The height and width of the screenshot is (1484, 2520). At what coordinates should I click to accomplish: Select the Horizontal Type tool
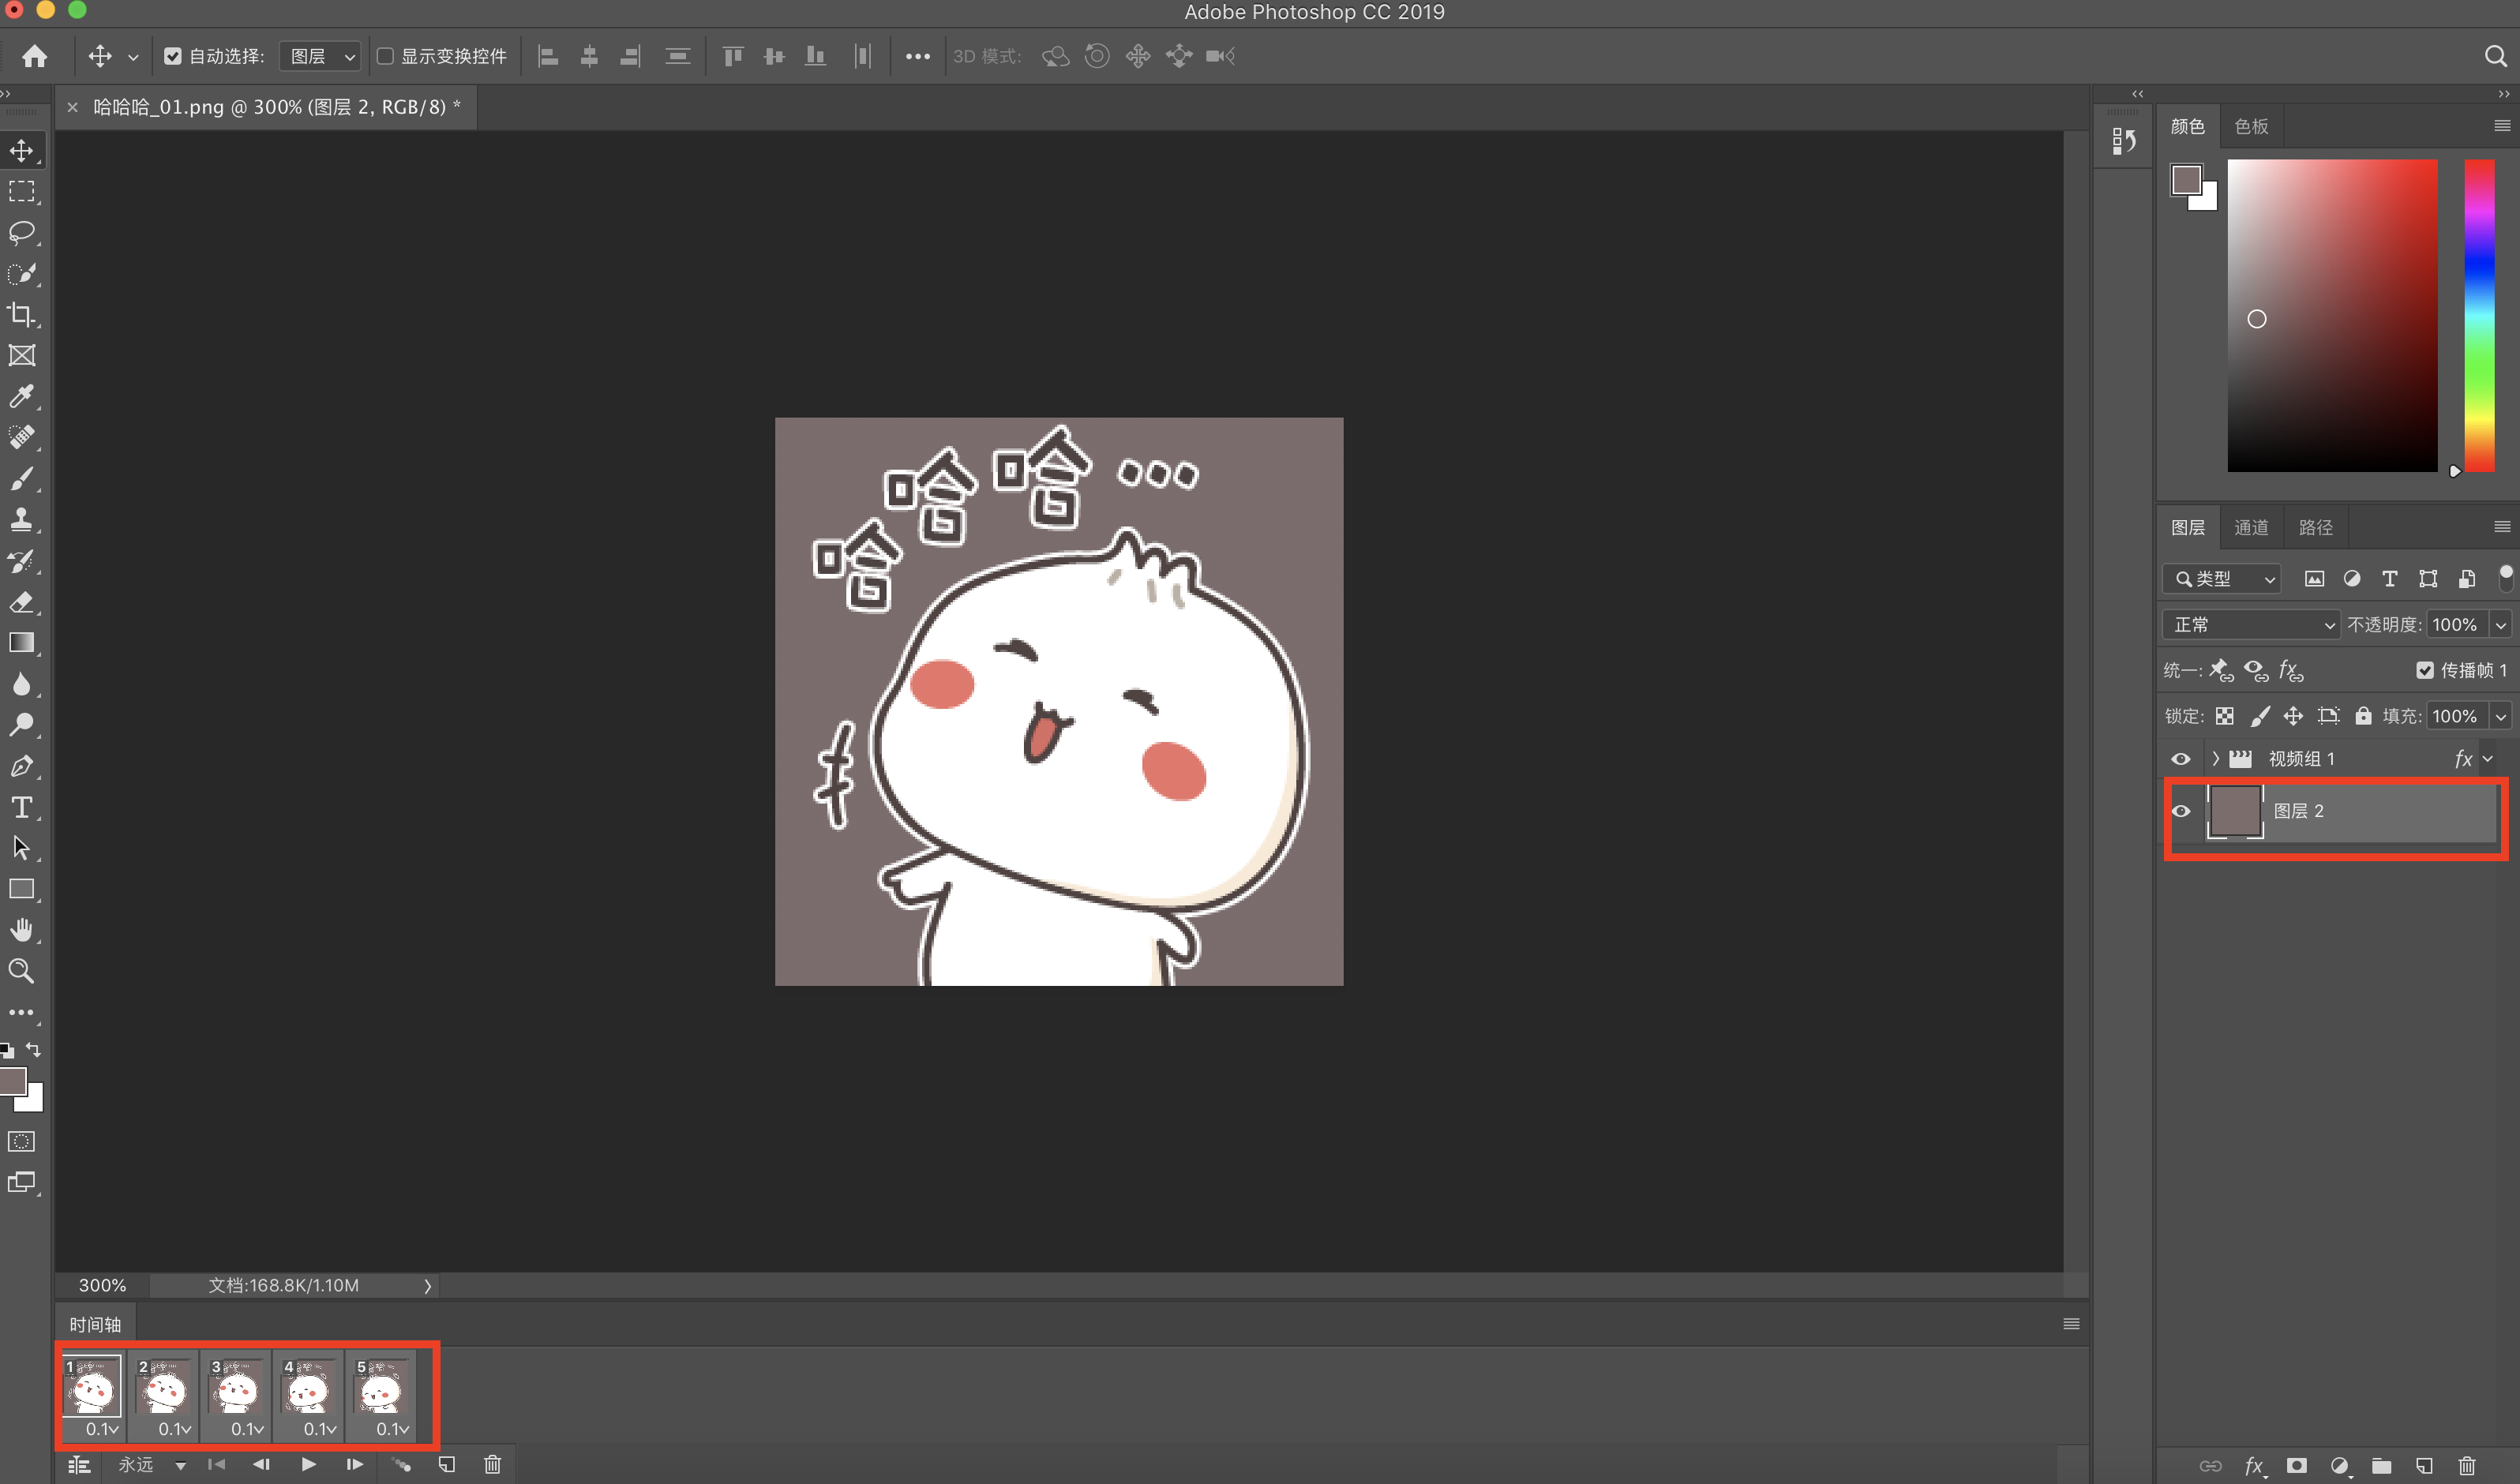pos(21,807)
